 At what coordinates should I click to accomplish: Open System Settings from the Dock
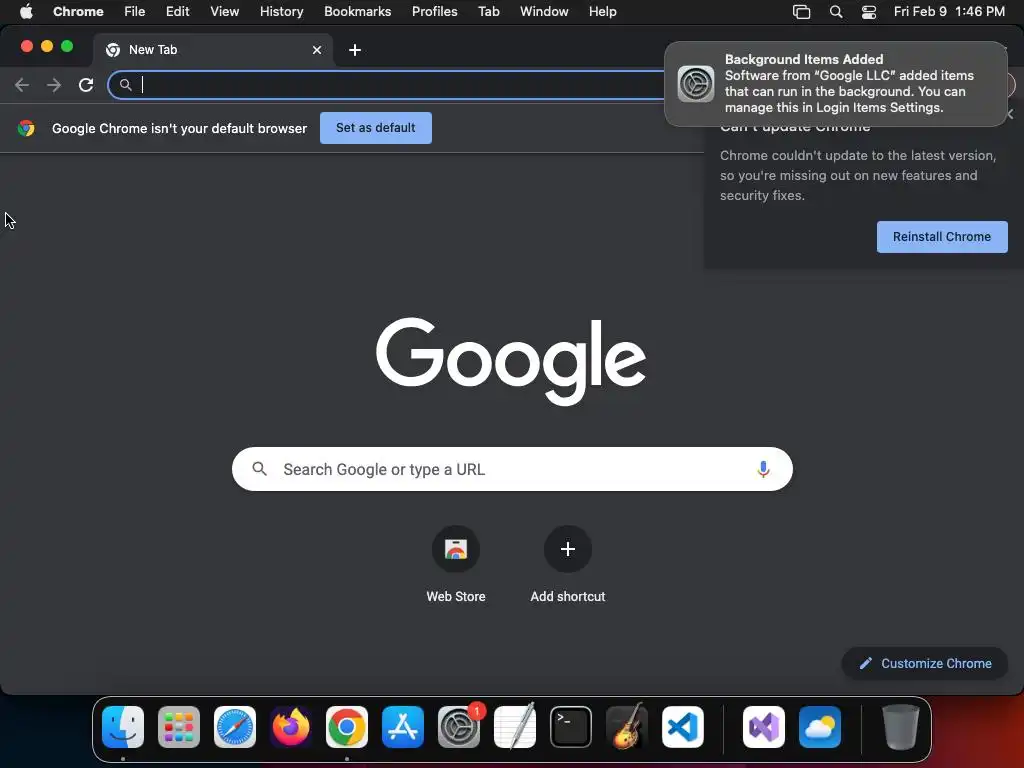tap(458, 727)
